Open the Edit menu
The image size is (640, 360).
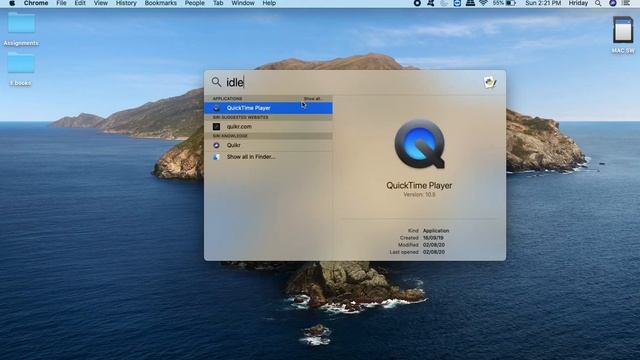(80, 3)
